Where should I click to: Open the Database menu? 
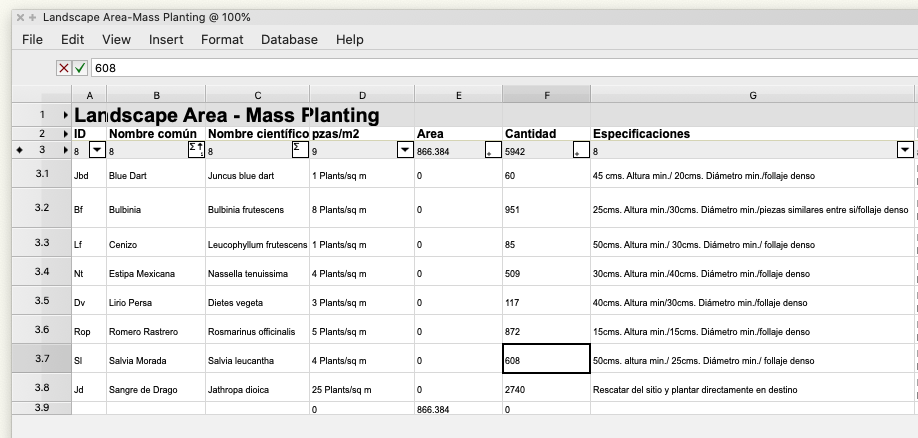289,40
